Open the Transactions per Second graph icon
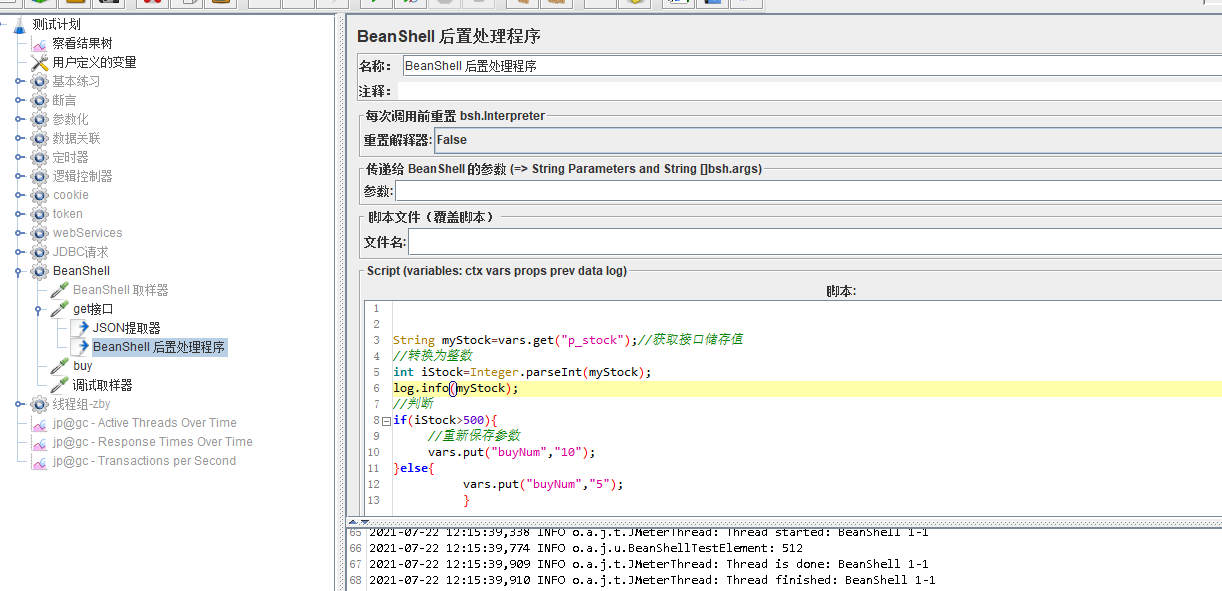The height and width of the screenshot is (591, 1222). tap(39, 461)
